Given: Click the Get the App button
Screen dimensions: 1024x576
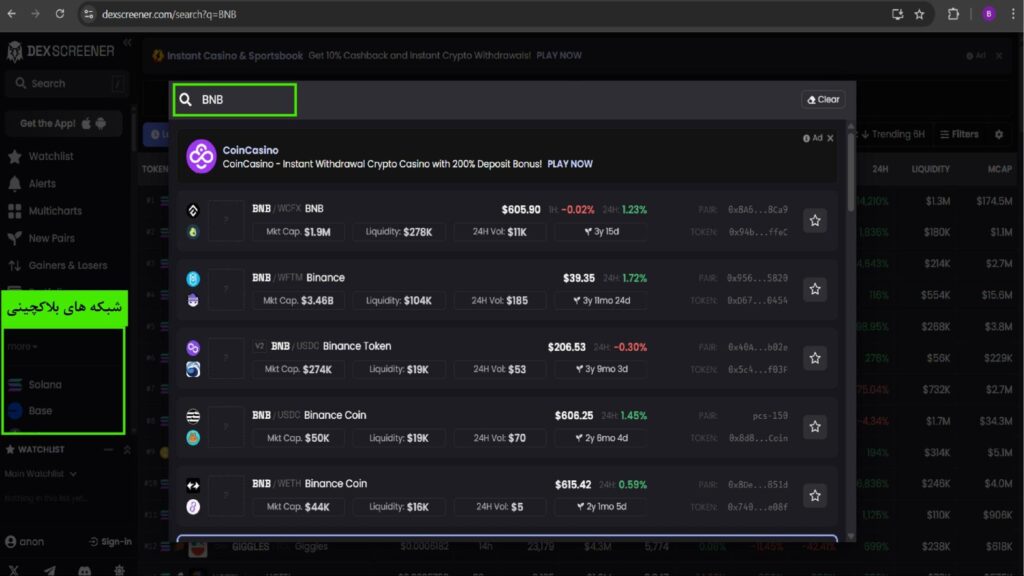Looking at the screenshot, I should coord(63,123).
